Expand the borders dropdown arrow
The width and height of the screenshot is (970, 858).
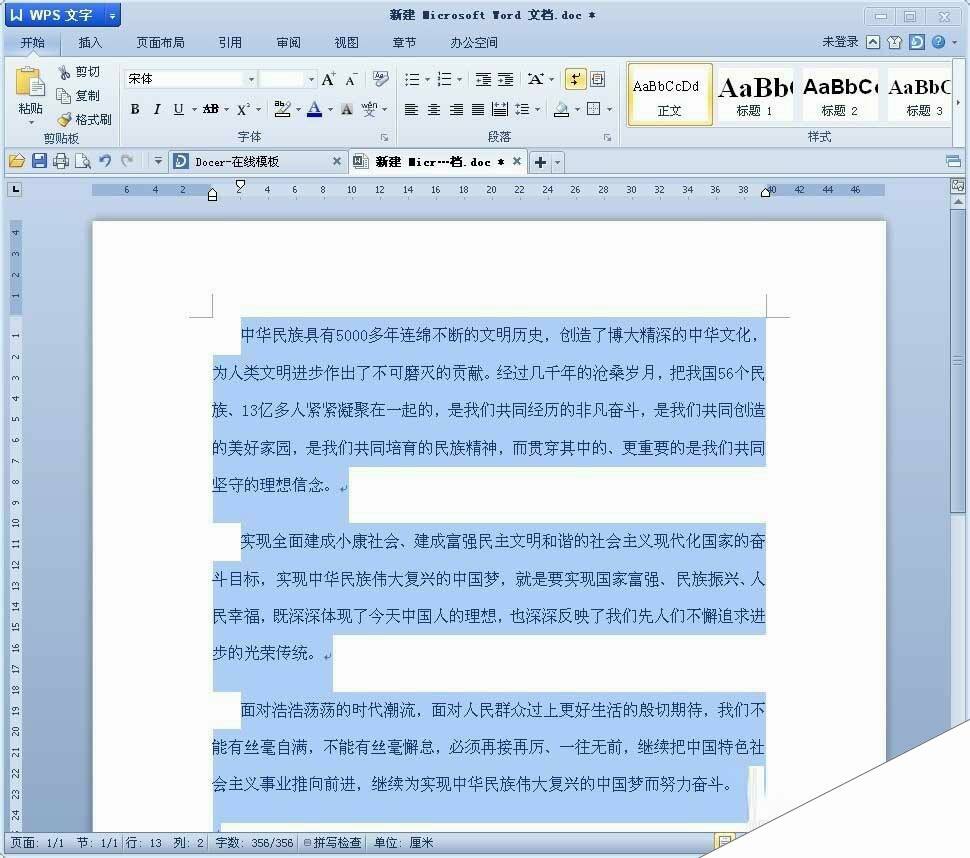(609, 109)
